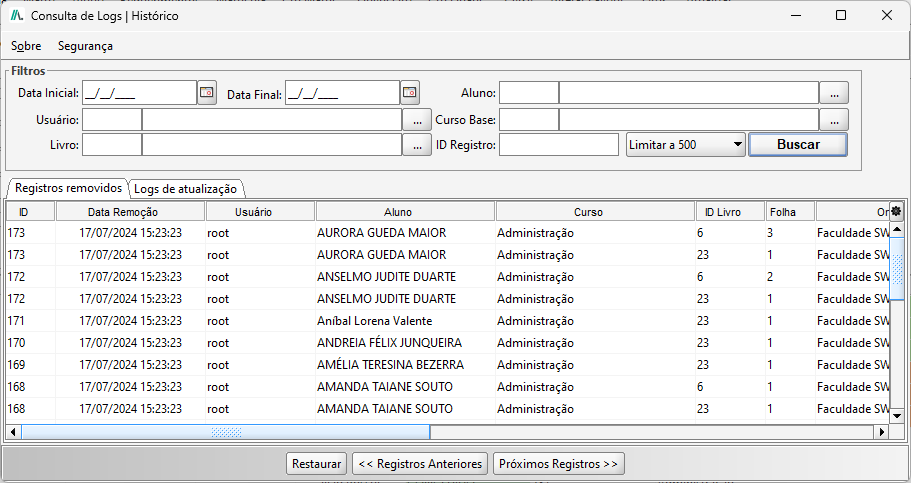Sort by ID Livro column header

pyautogui.click(x=730, y=212)
